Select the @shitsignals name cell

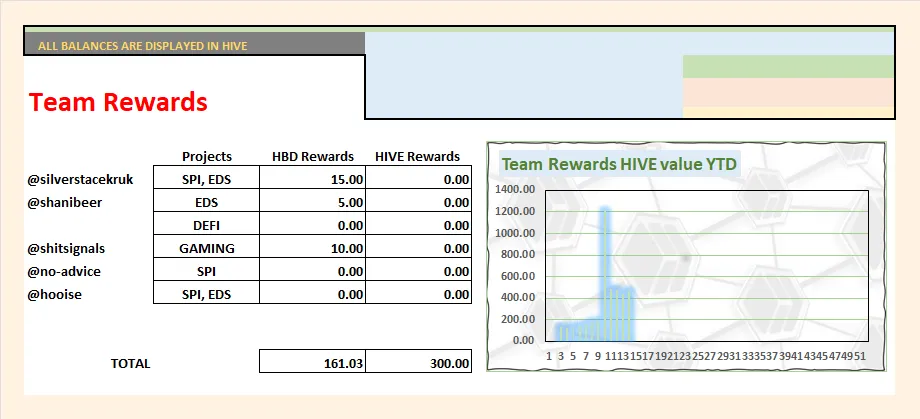click(66, 248)
